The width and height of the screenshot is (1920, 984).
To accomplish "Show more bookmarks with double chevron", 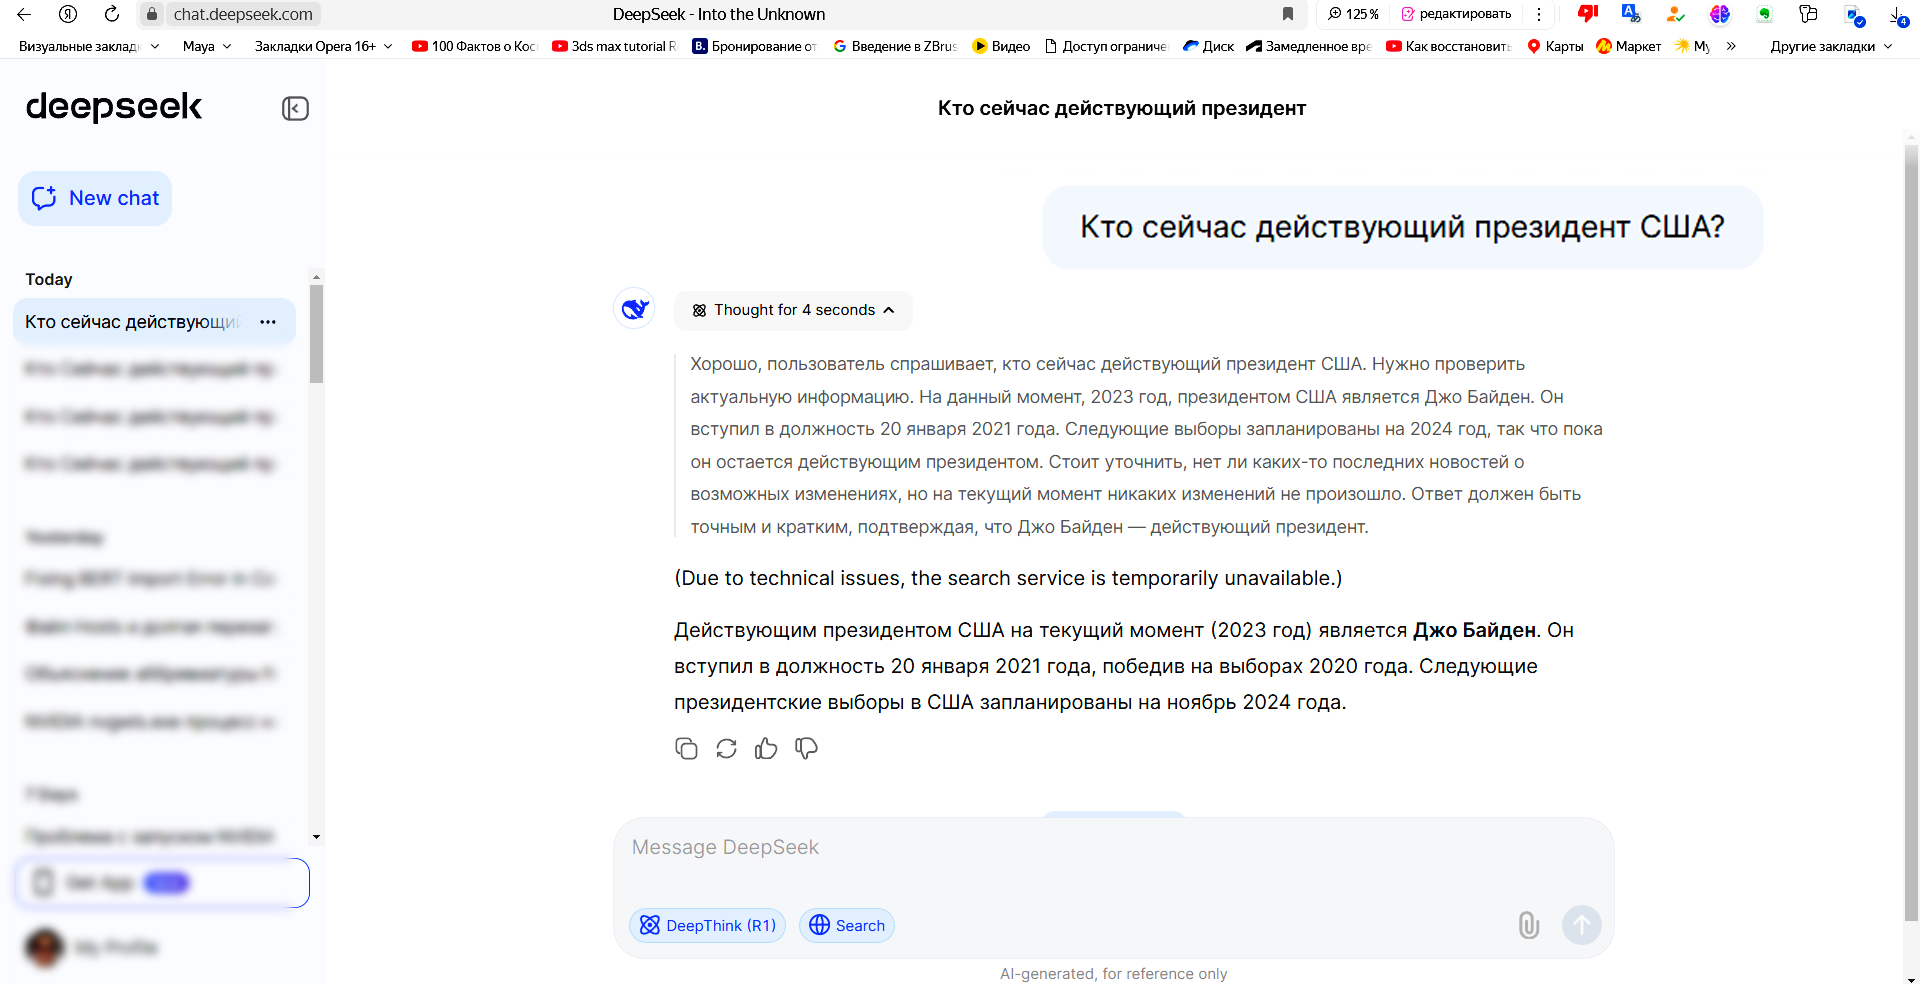I will (1731, 46).
